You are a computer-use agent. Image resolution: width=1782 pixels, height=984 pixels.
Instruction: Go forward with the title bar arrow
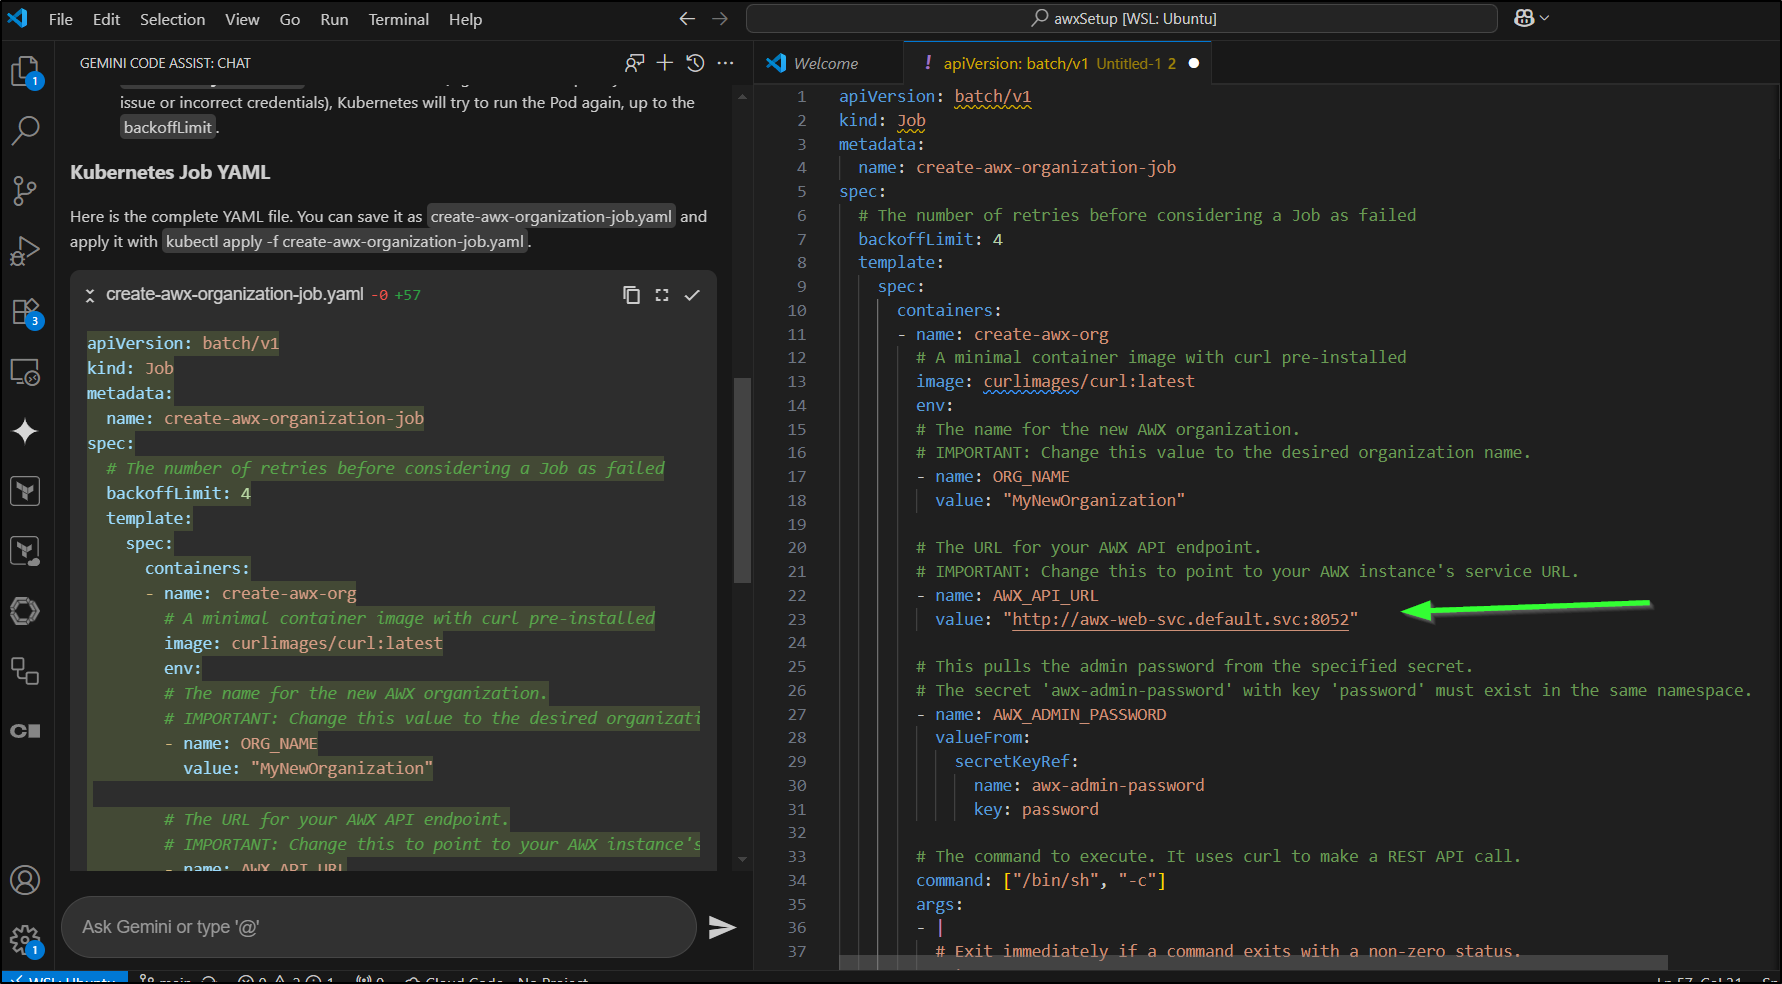coord(720,19)
